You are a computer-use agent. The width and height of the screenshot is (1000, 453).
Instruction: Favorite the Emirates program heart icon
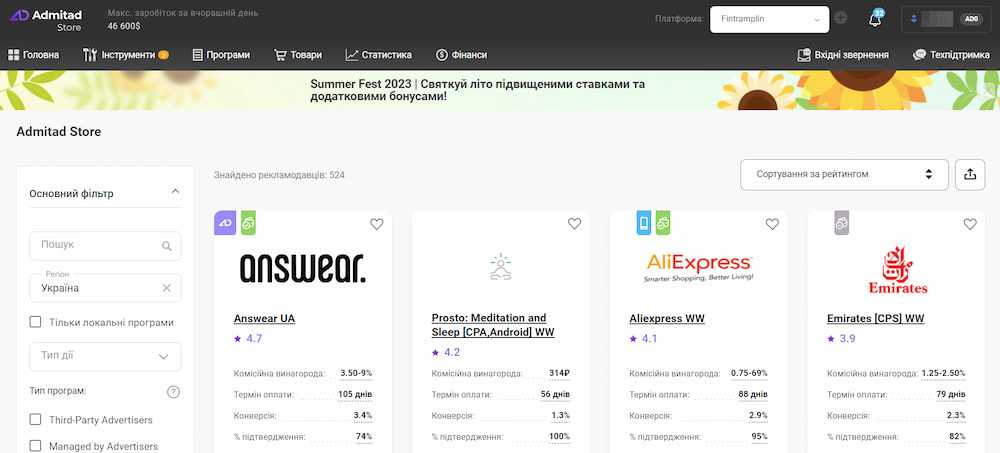coord(970,224)
